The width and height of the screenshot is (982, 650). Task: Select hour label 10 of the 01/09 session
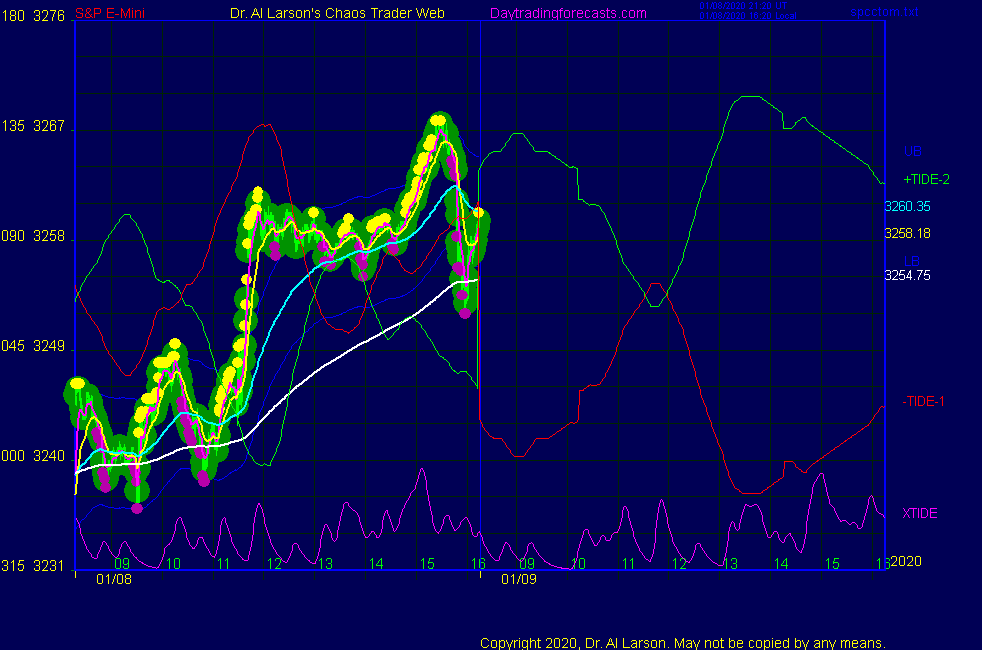[x=578, y=564]
